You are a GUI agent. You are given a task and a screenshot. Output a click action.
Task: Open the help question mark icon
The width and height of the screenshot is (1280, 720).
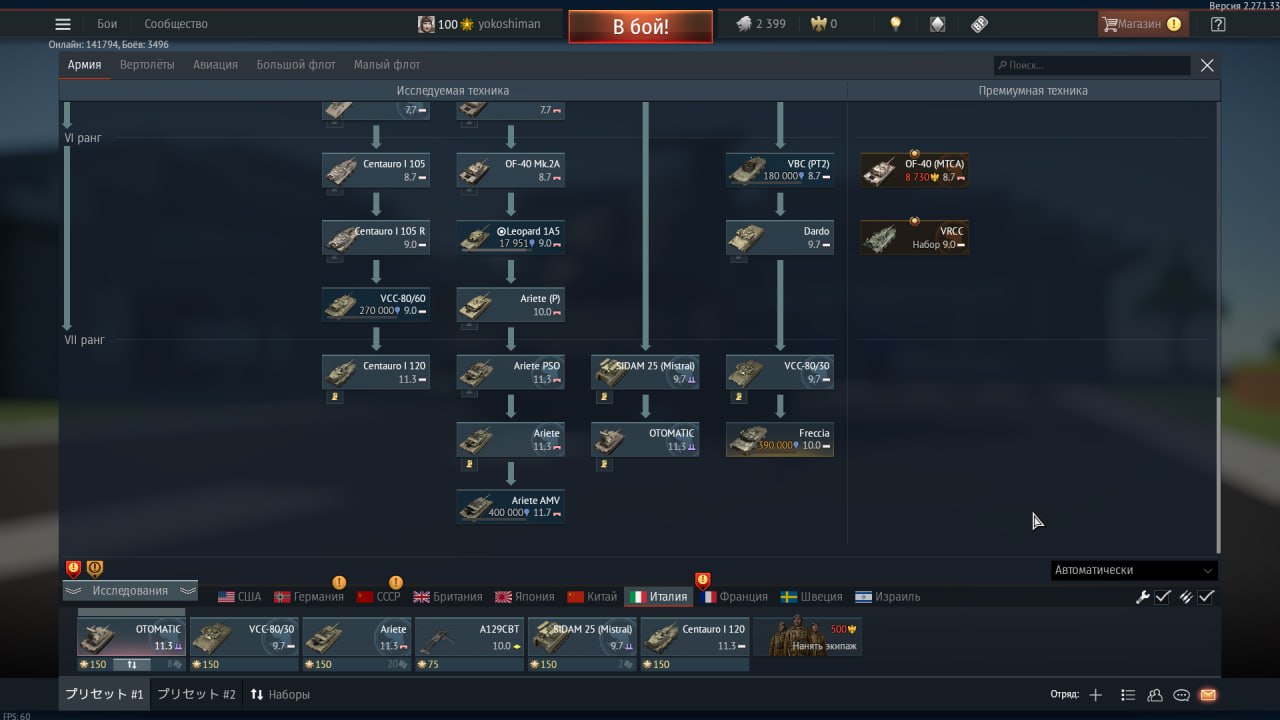[x=1217, y=24]
